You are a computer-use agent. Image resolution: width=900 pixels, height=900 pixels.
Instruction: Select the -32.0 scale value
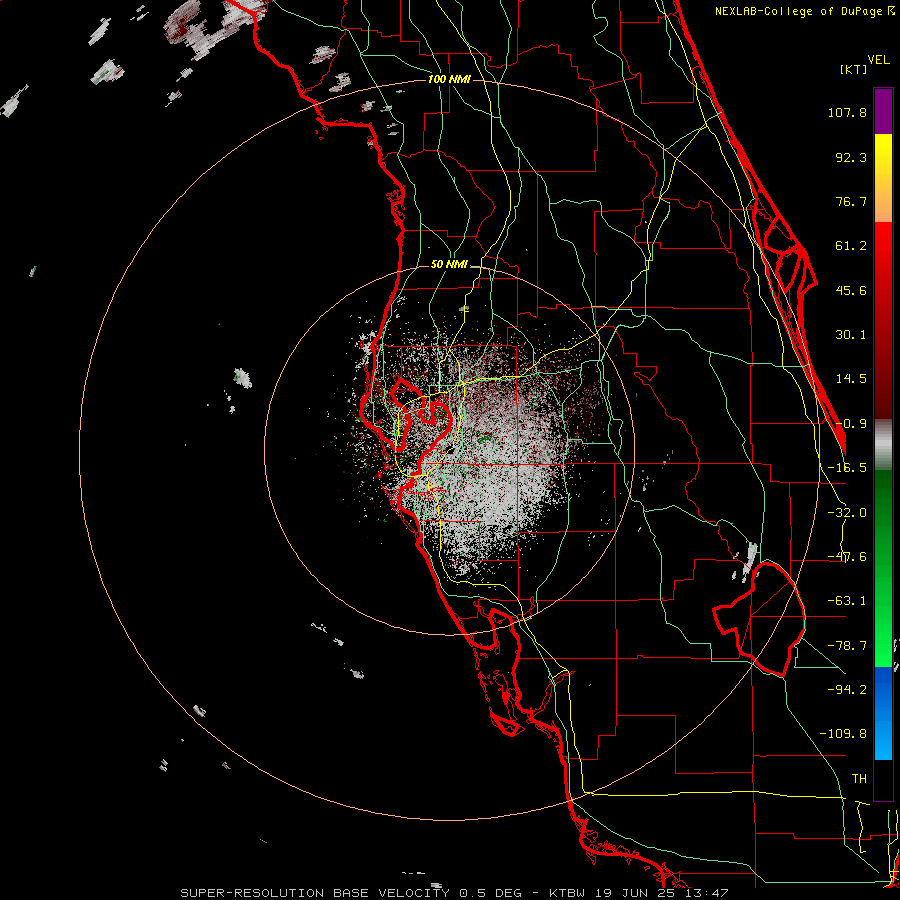847,513
